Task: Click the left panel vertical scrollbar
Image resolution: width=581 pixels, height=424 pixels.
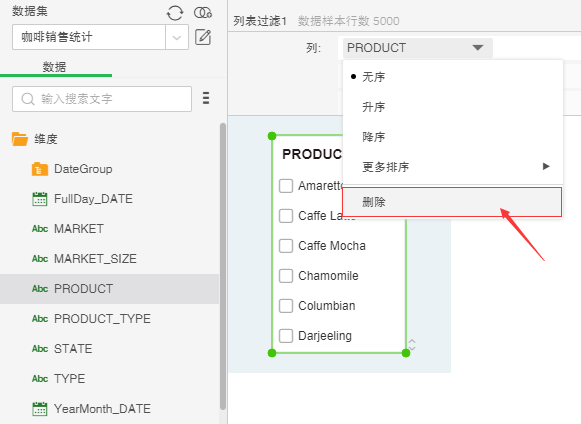Action: [x=223, y=266]
